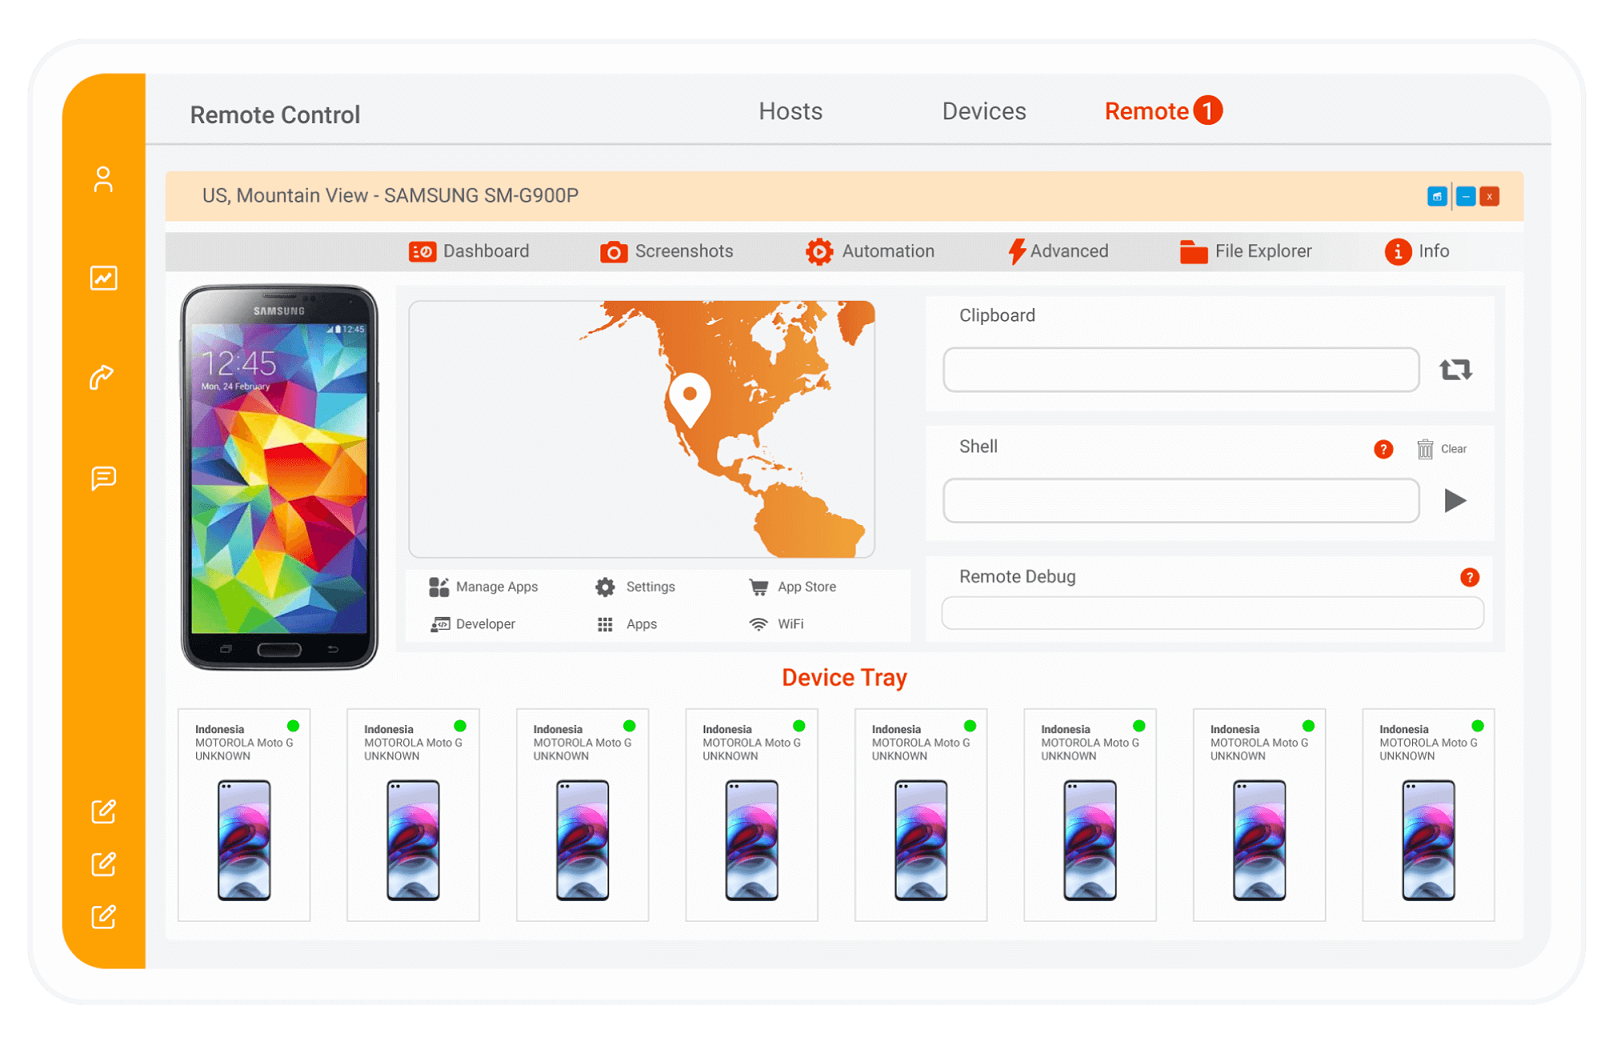Click the clipboard sync arrows icon
The width and height of the screenshot is (1613, 1042).
(x=1455, y=370)
